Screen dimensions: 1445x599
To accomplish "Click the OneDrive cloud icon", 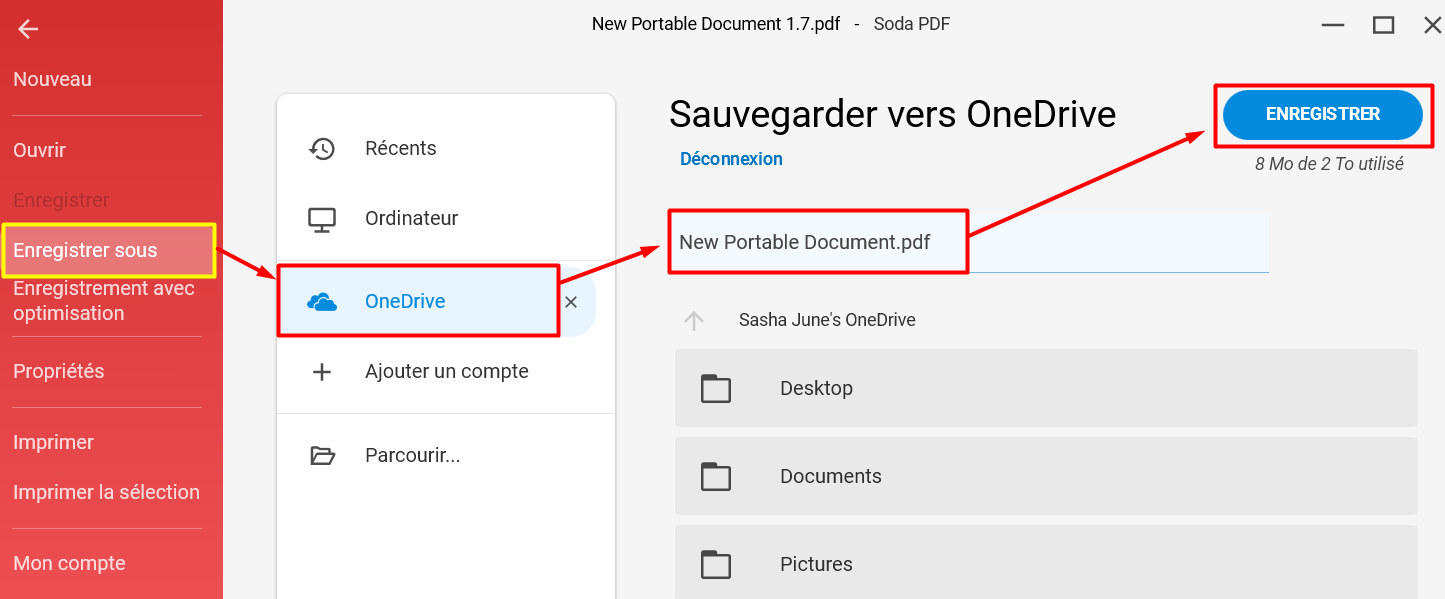I will point(322,302).
